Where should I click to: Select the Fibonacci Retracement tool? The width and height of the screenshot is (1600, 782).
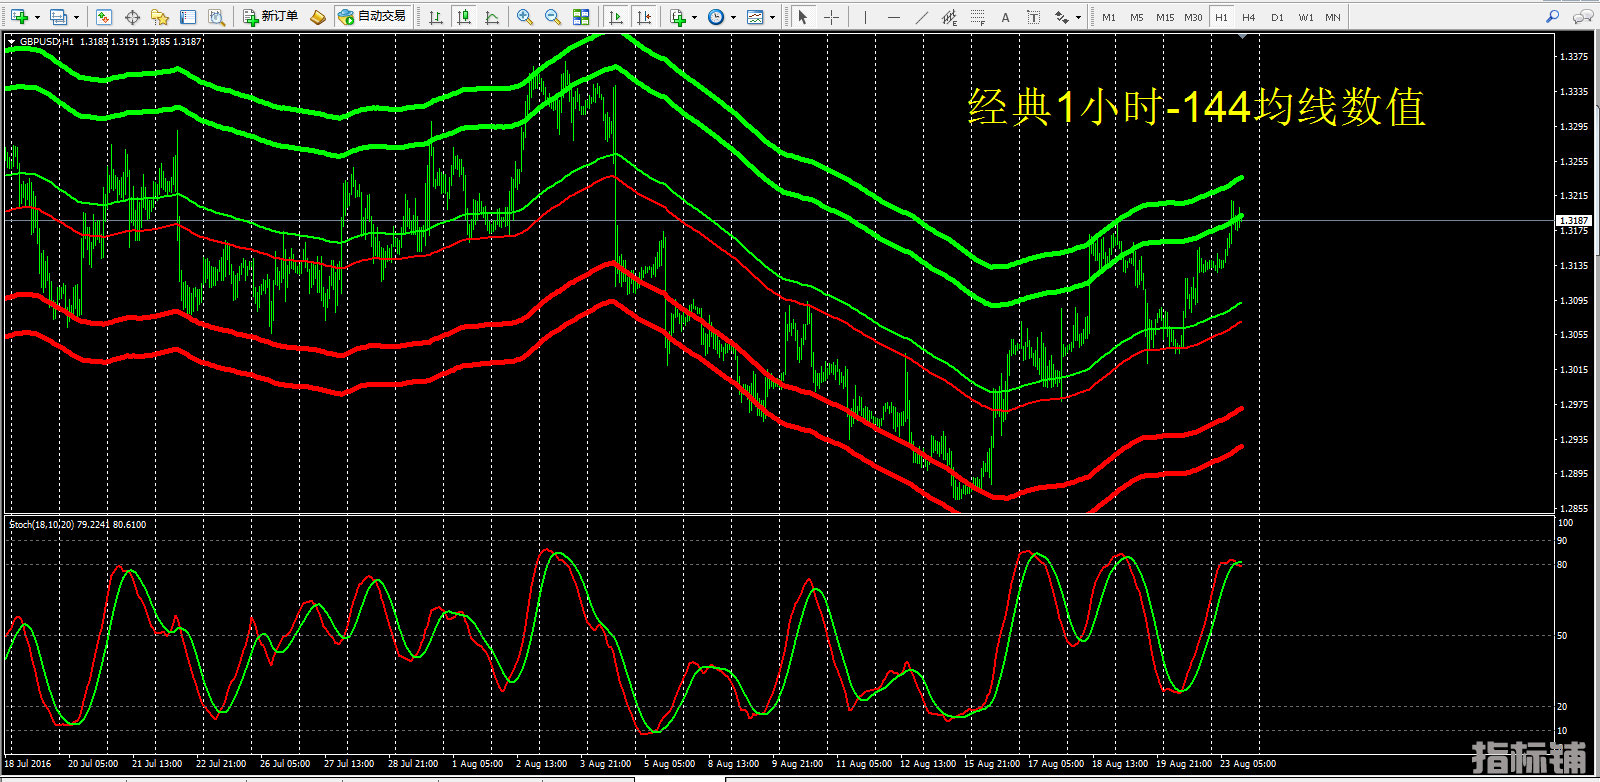pyautogui.click(x=977, y=17)
